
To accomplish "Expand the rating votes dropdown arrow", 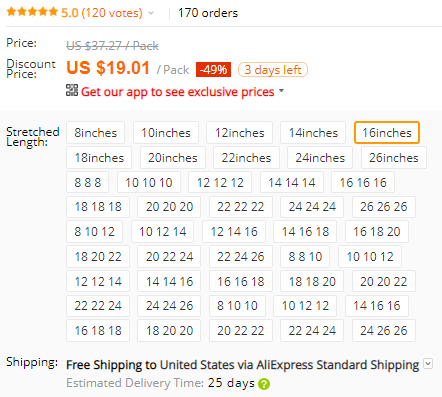I will (x=151, y=13).
